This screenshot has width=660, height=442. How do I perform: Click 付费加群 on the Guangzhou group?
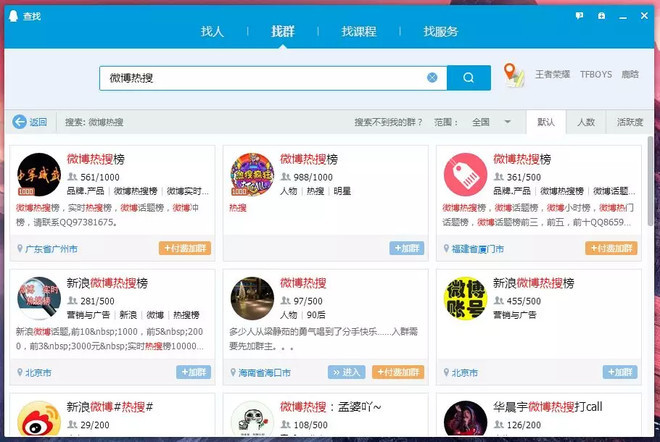point(185,248)
